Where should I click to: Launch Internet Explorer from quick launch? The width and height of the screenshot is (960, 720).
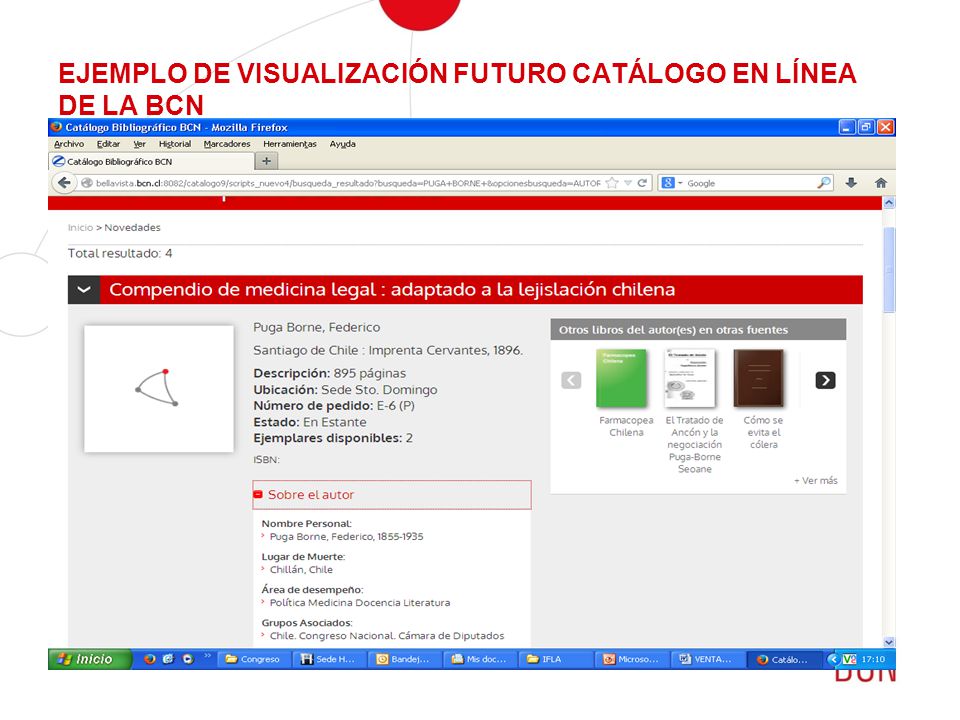point(168,659)
